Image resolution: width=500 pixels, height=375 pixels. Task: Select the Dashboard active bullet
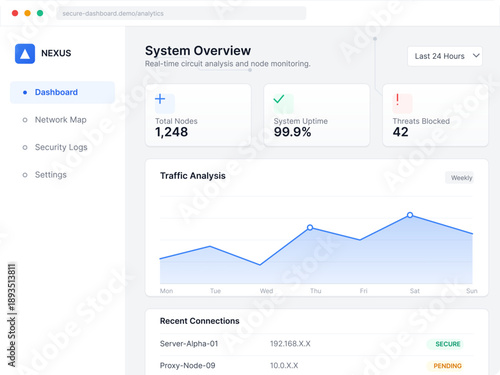point(25,92)
